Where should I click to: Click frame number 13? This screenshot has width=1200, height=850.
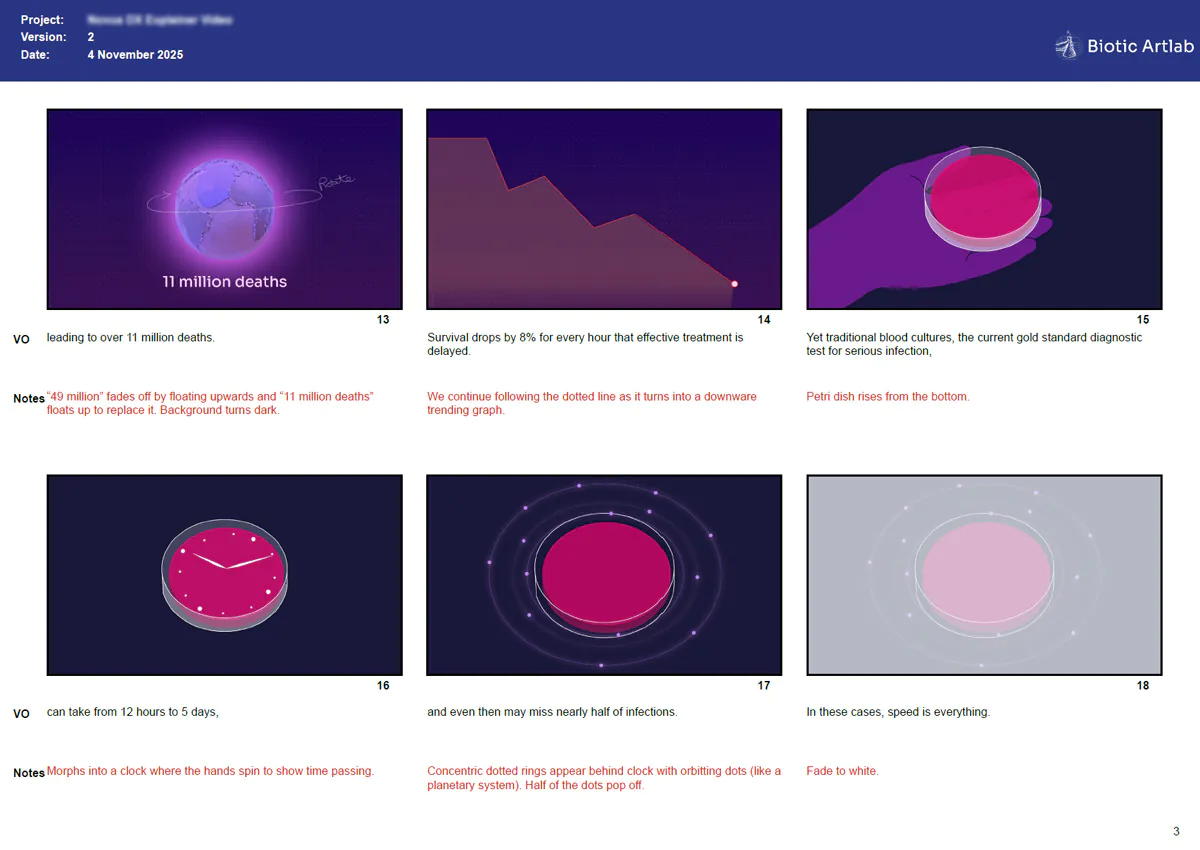click(383, 320)
